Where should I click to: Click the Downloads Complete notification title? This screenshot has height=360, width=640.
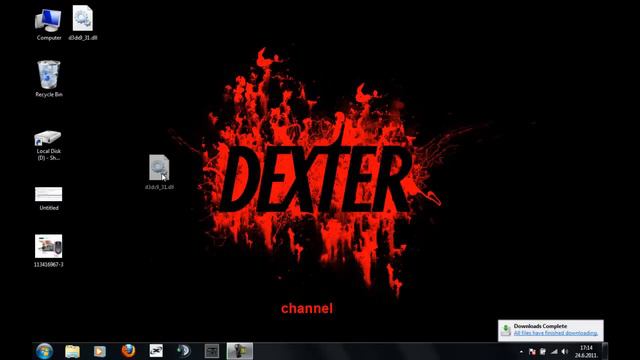[x=540, y=326]
